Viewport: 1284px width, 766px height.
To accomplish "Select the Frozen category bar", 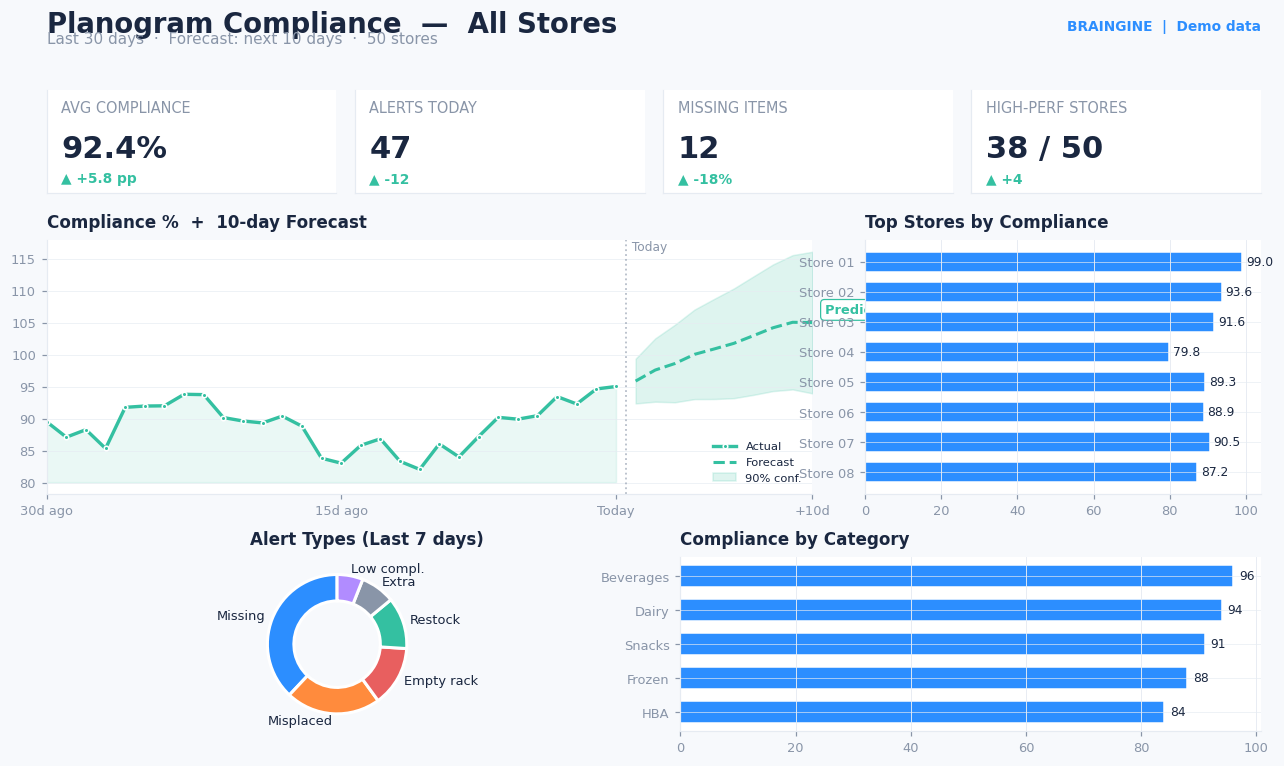I will click(x=933, y=678).
